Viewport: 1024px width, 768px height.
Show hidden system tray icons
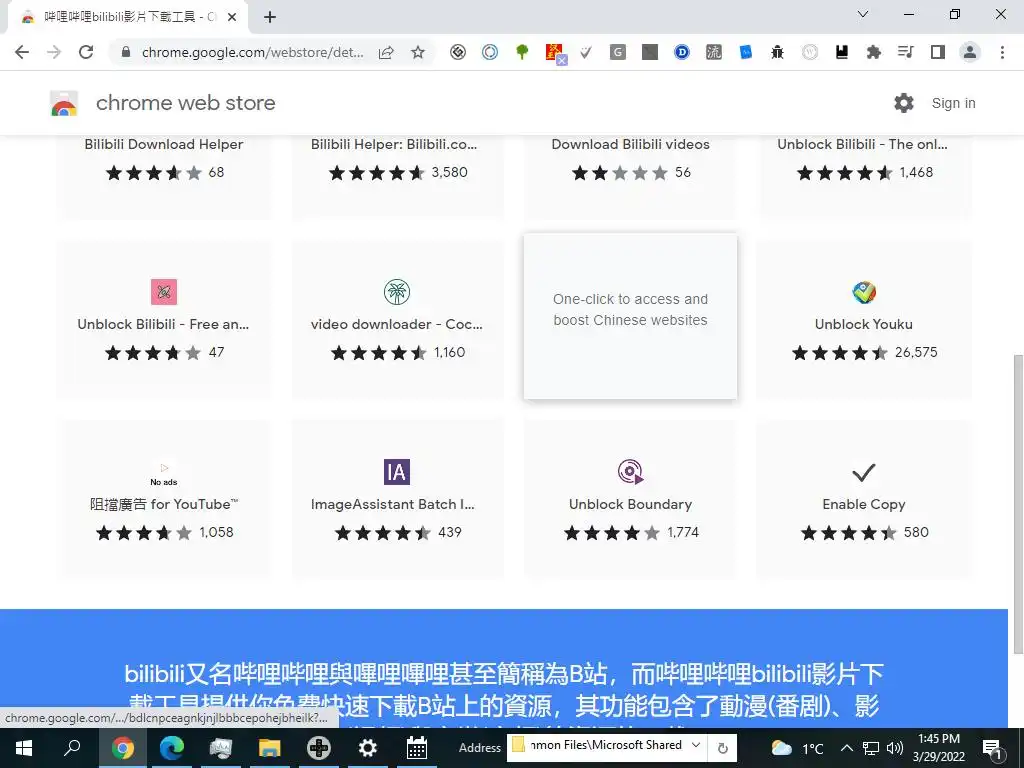[x=846, y=748]
